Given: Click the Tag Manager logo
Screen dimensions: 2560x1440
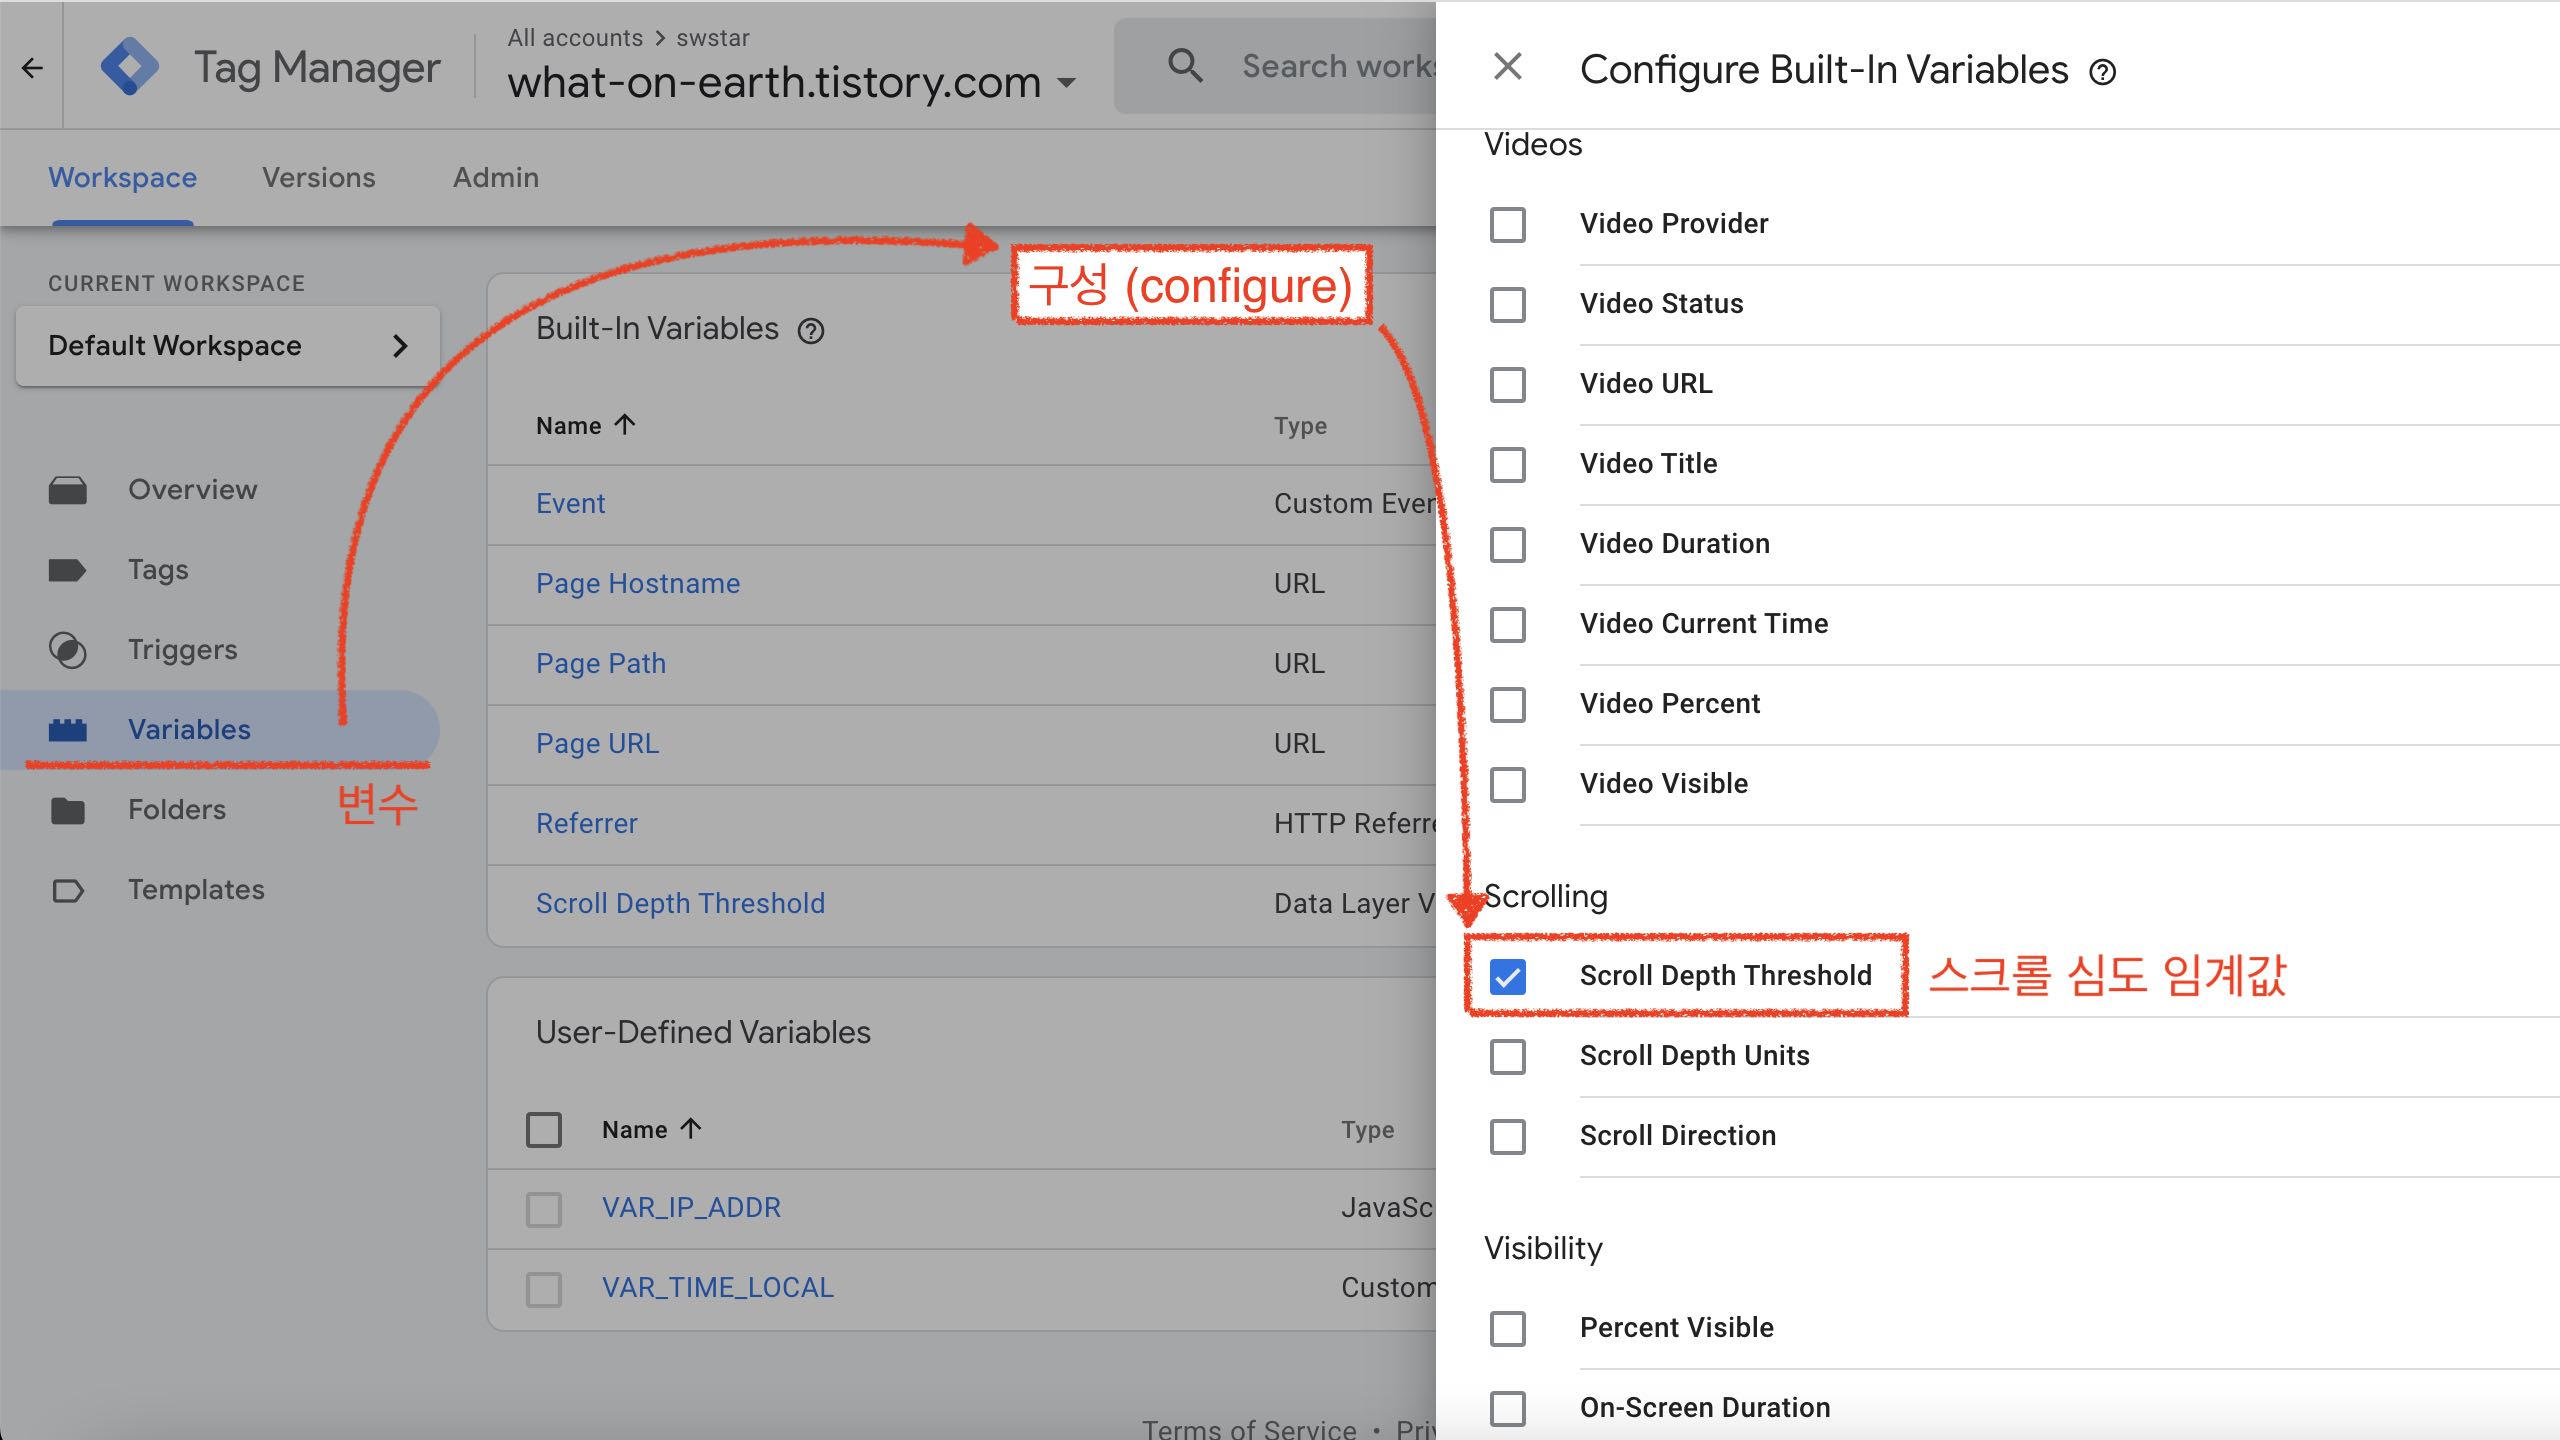Looking at the screenshot, I should tap(131, 66).
